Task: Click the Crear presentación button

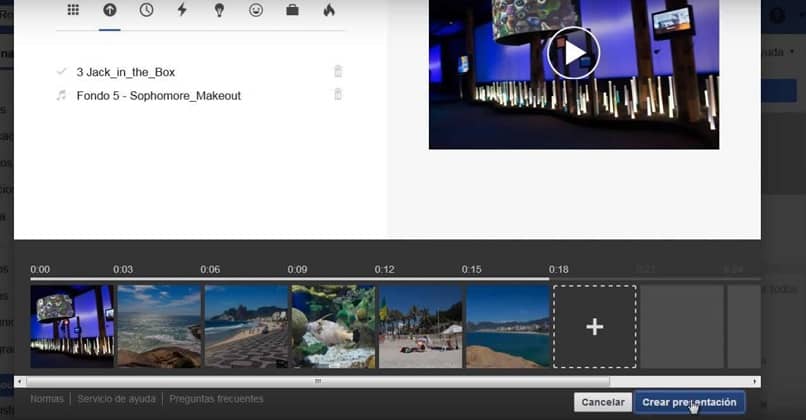Action: click(x=689, y=403)
